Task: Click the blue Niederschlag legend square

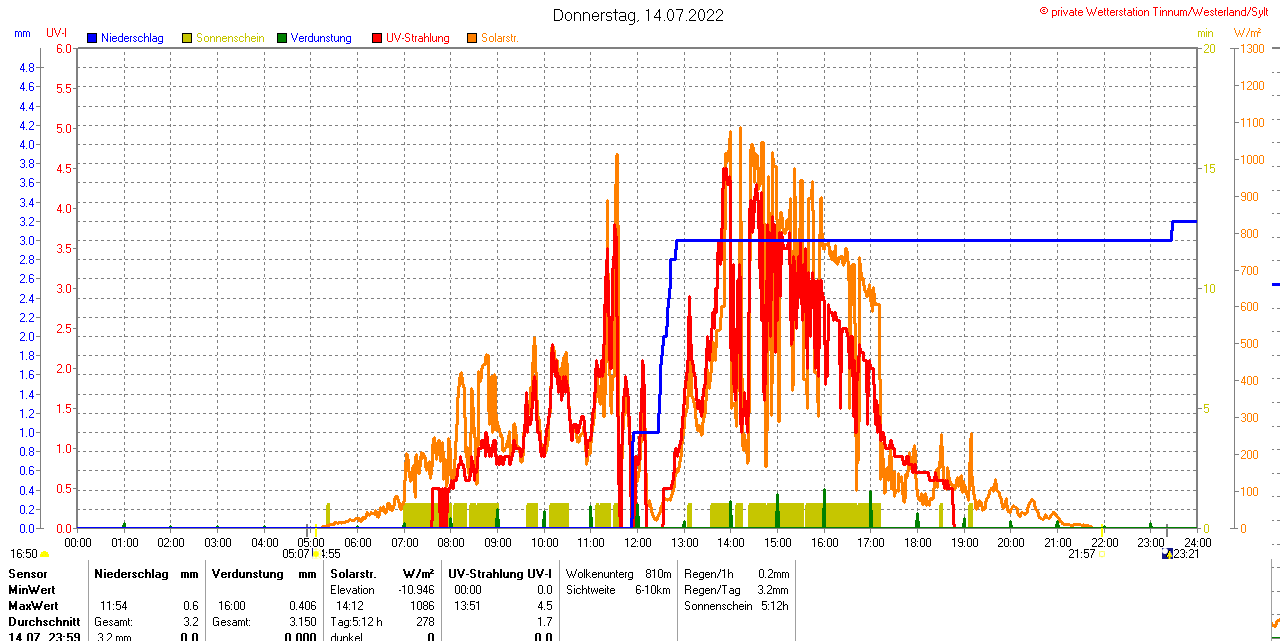Action: click(x=93, y=38)
